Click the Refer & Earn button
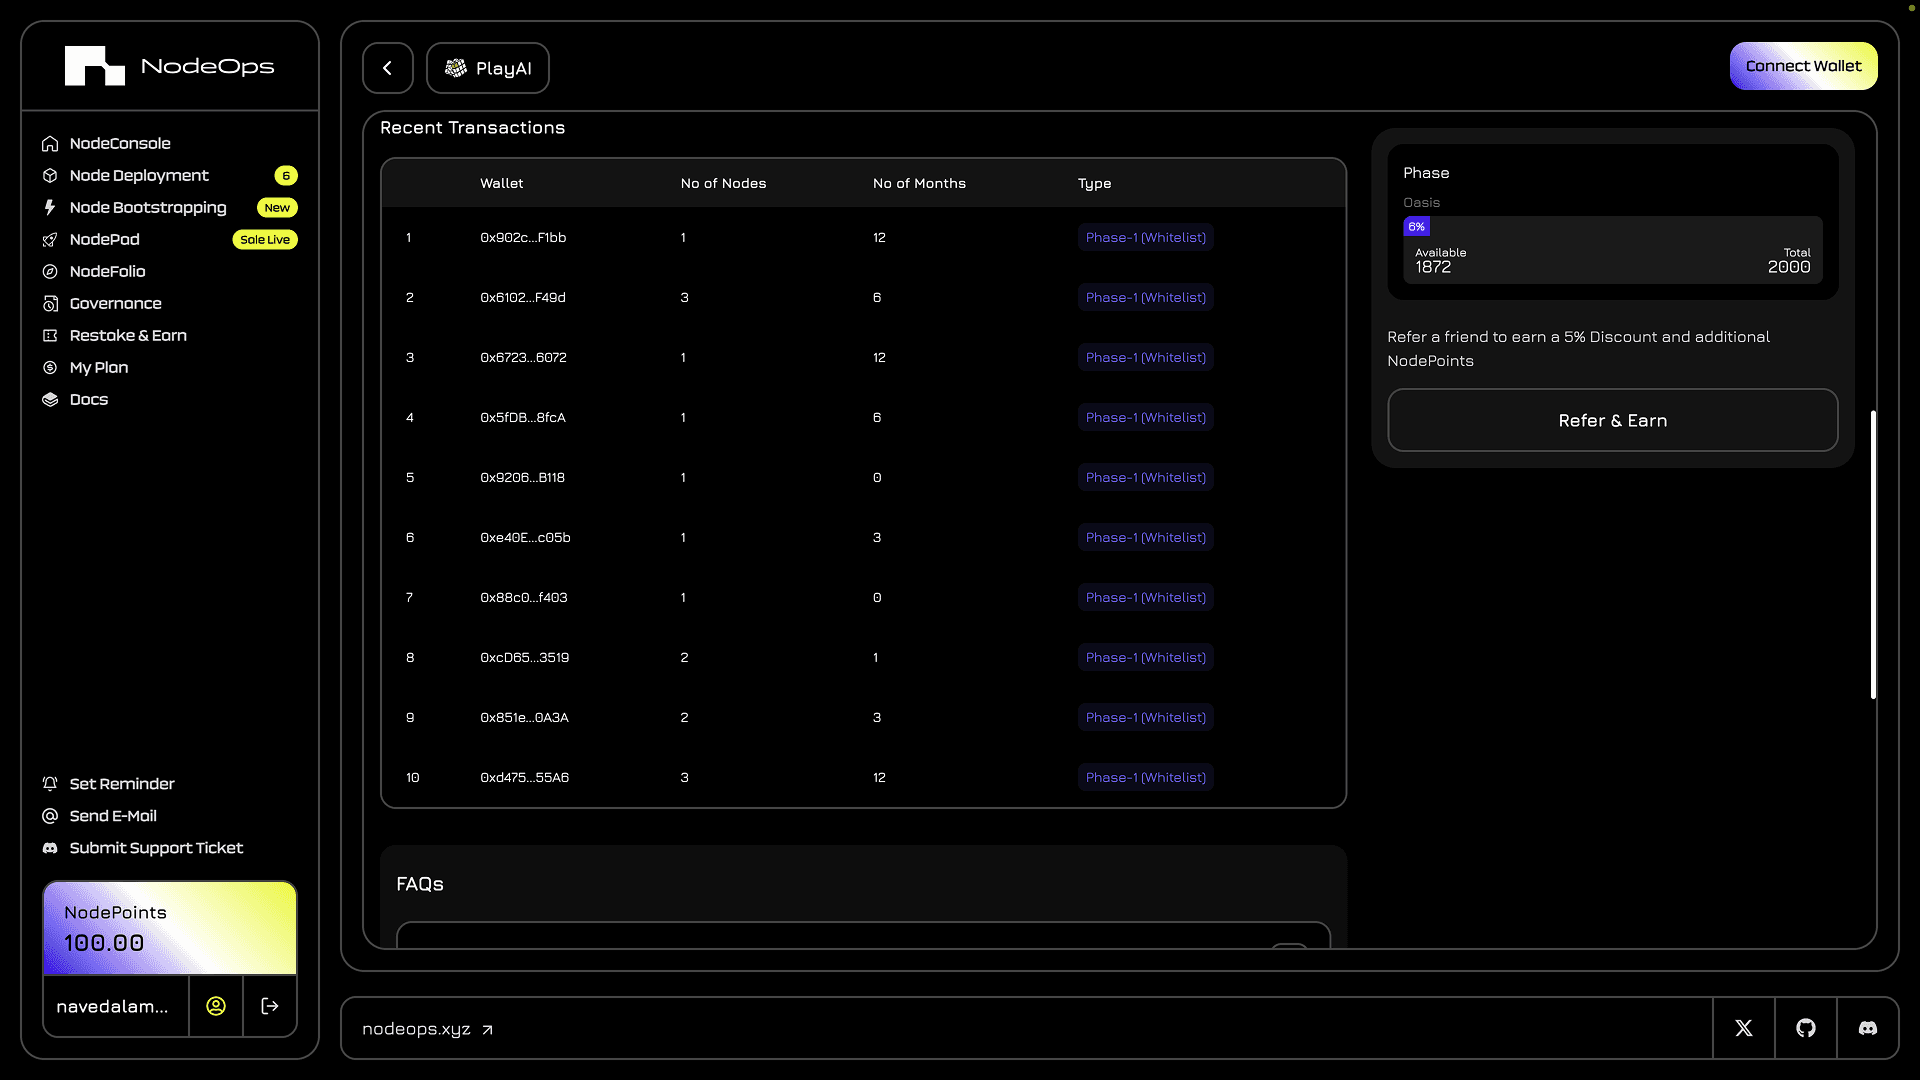This screenshot has width=1920, height=1080. pos(1612,420)
